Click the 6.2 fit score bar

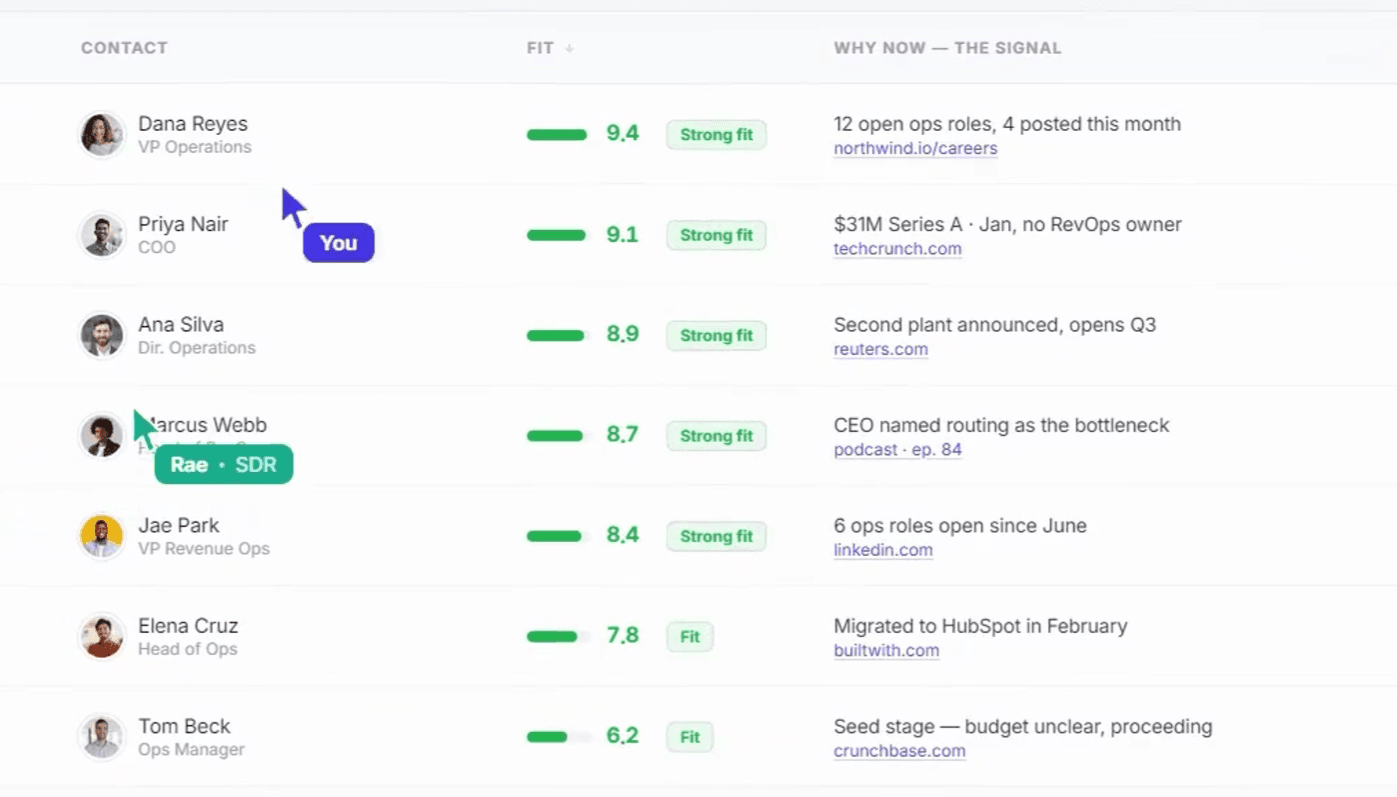(x=557, y=737)
